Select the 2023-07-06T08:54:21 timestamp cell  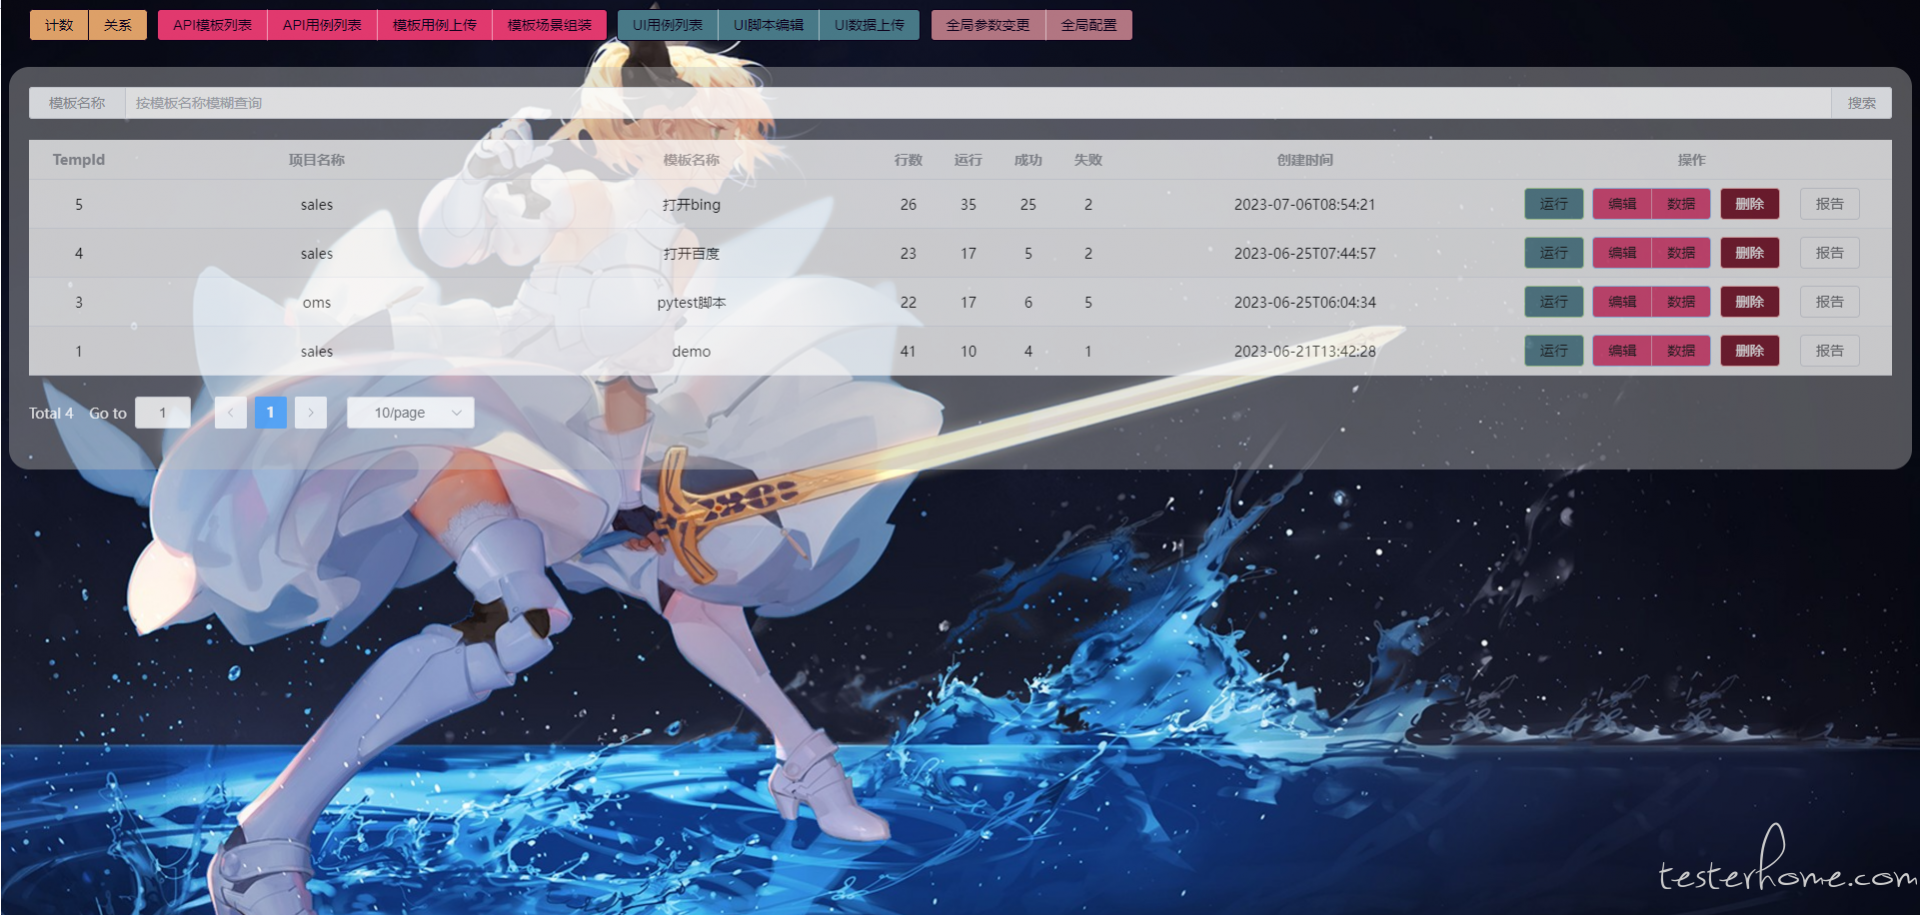[x=1305, y=204]
